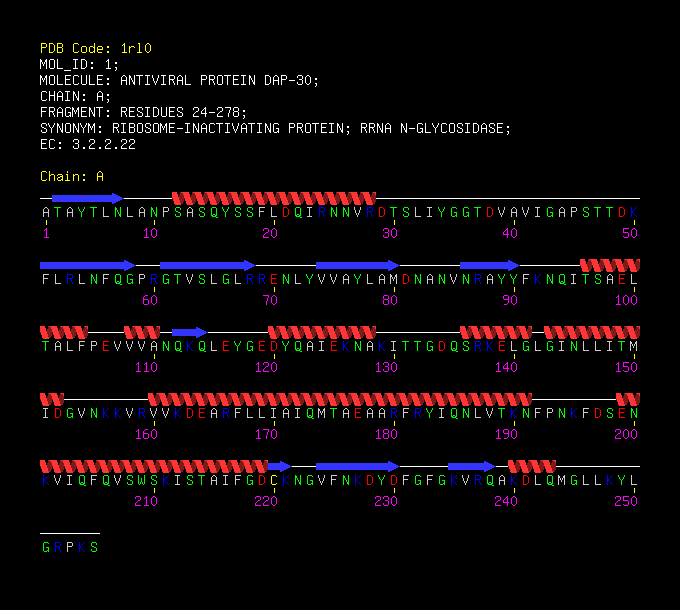Screen dimensions: 680x610
Task: Select the helix above residues KVIQFQVSWSKISTAIFGD
Action: (x=154, y=466)
